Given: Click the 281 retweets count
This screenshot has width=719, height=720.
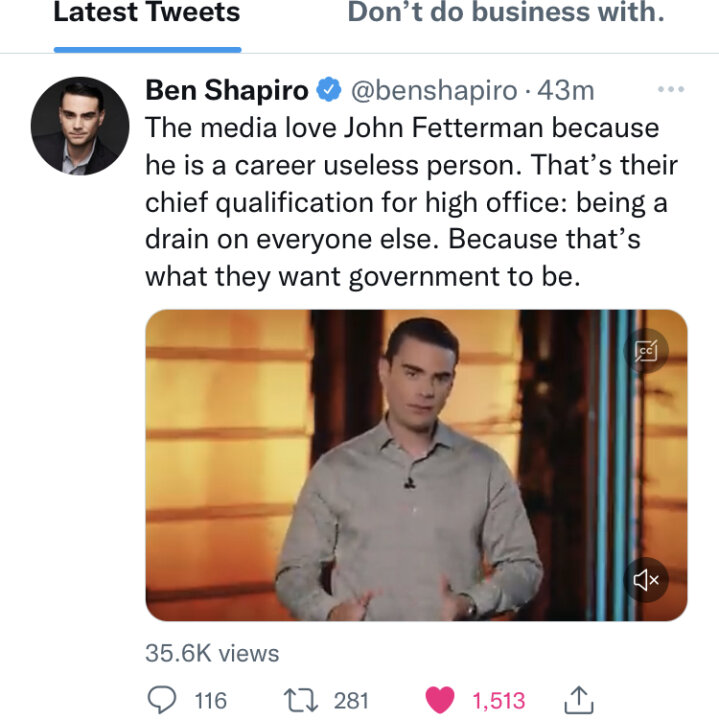Looking at the screenshot, I should point(351,701).
